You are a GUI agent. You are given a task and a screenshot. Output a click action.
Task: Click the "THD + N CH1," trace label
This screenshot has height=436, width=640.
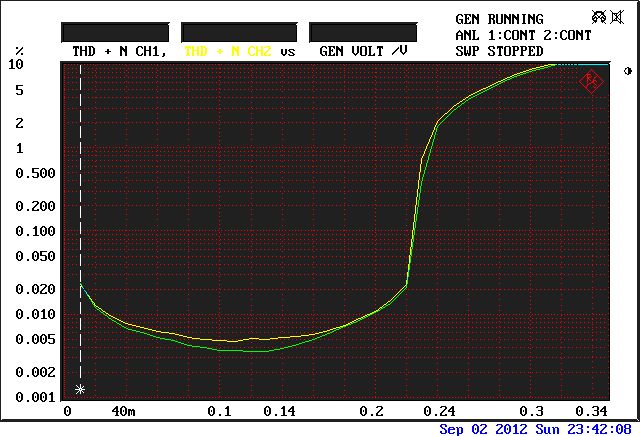coord(120,51)
